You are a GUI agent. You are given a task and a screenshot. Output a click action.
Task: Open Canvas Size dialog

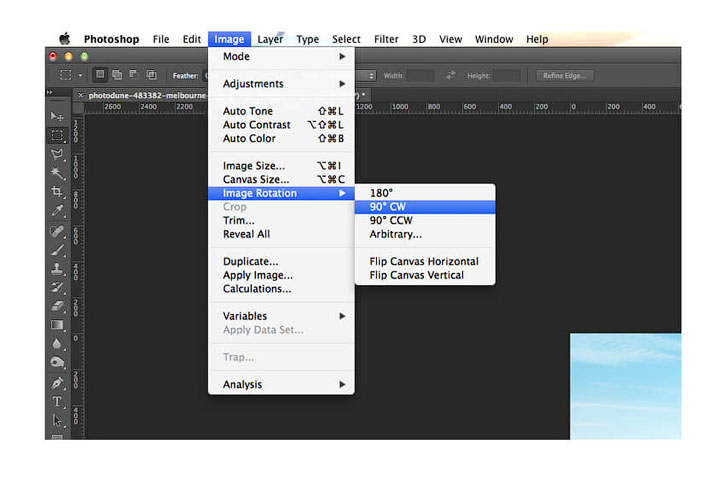click(281, 179)
